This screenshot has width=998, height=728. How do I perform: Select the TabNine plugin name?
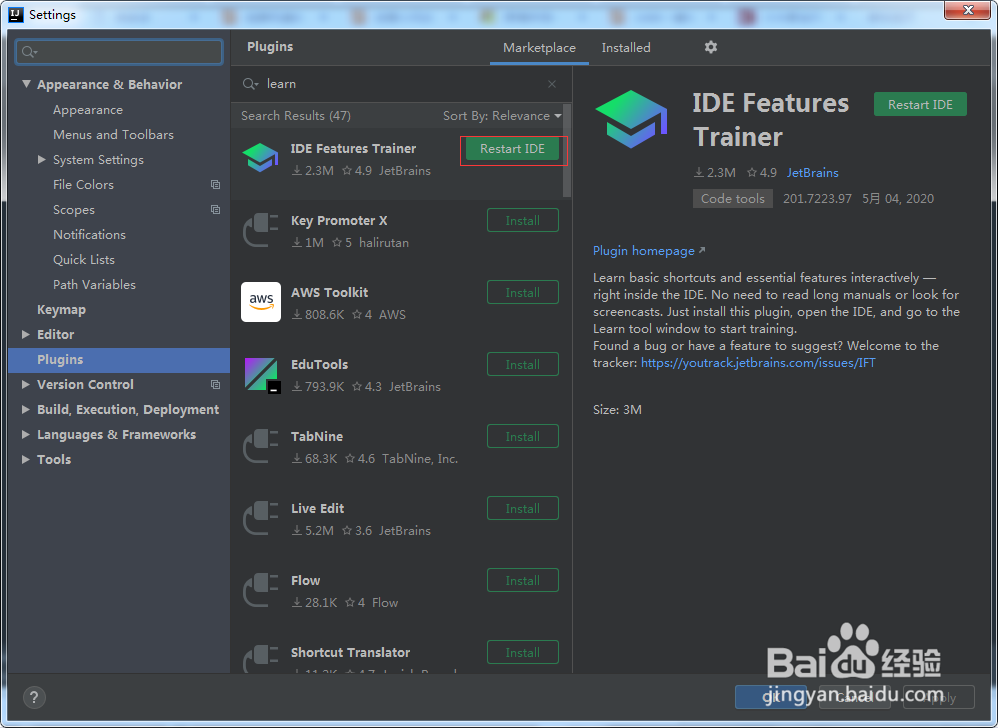click(x=316, y=436)
